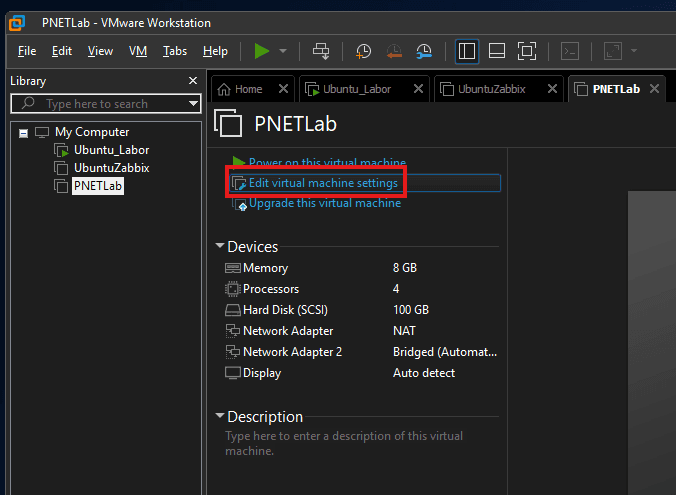Image resolution: width=676 pixels, height=495 pixels.
Task: Click the stretch guest display icon
Action: (x=613, y=51)
